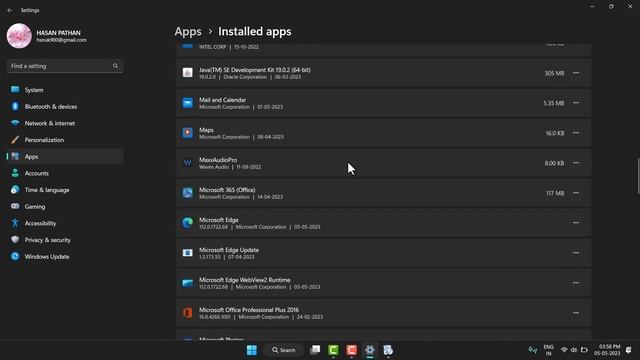The width and height of the screenshot is (640, 360).
Task: Open the Windows Start menu
Action: (x=252, y=350)
